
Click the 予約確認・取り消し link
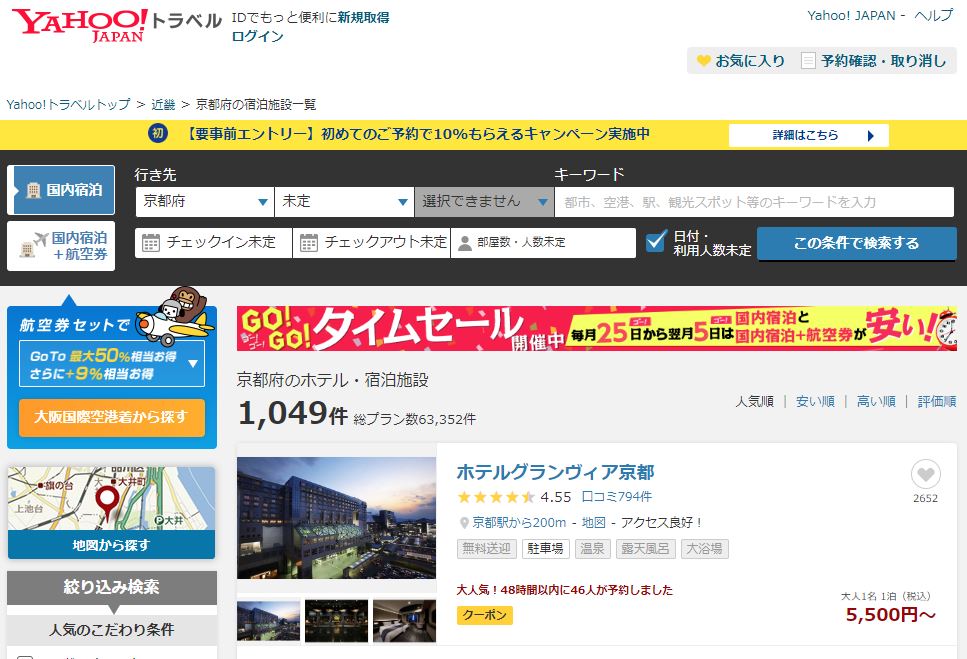point(883,60)
